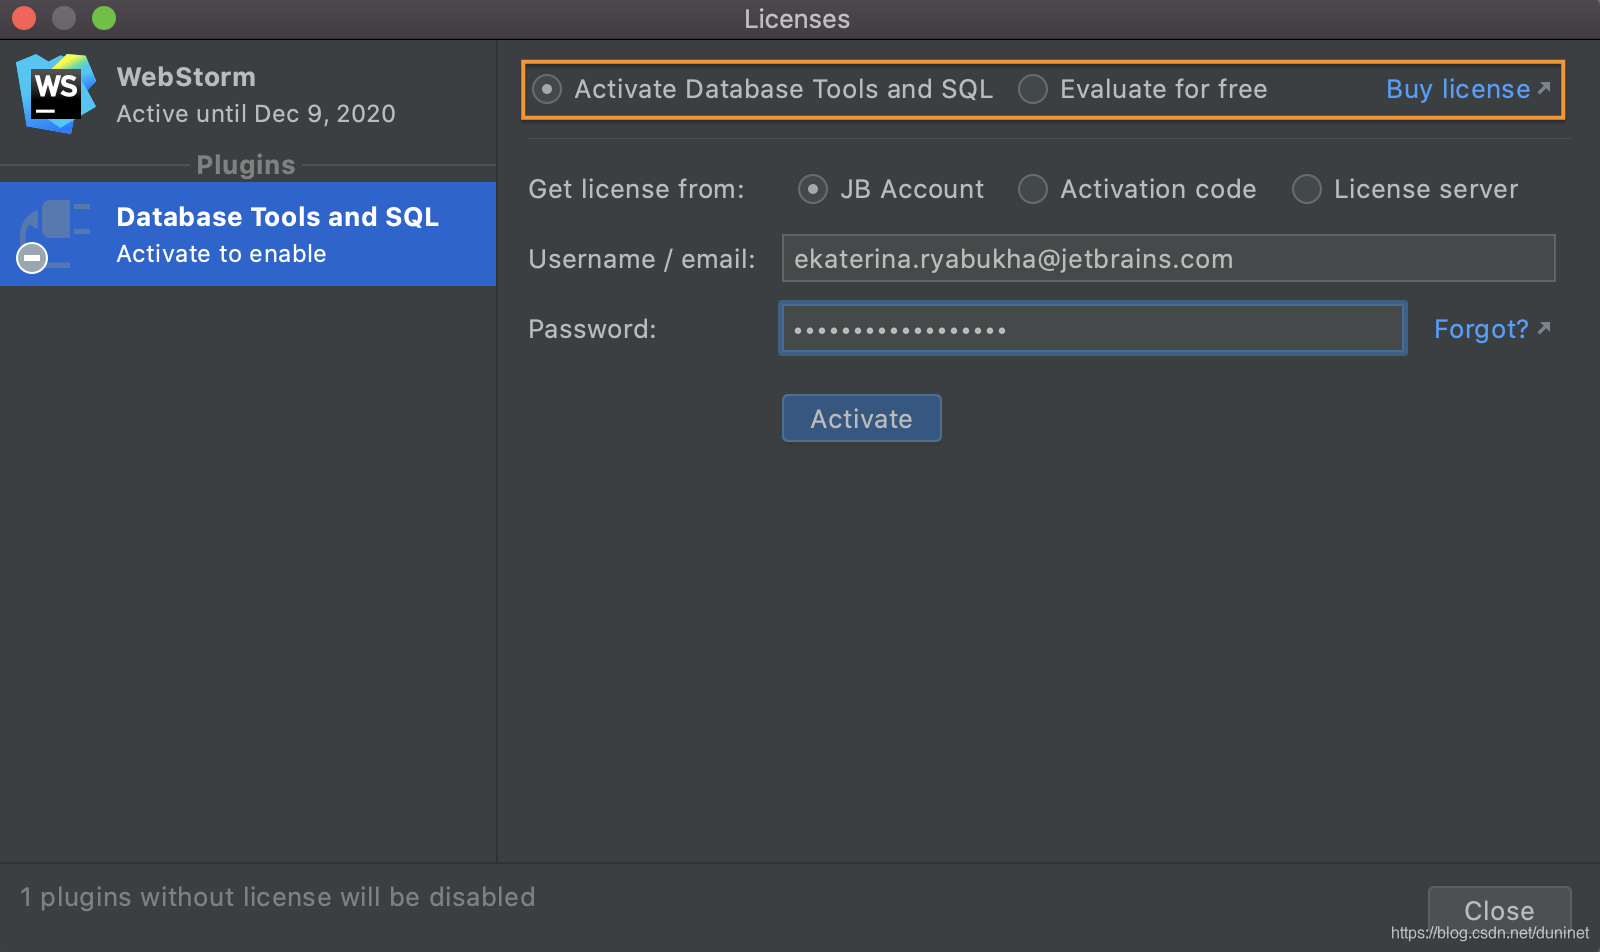Screen dimensions: 1600x952
Task: Click the Password field
Action: pyautogui.click(x=1091, y=328)
